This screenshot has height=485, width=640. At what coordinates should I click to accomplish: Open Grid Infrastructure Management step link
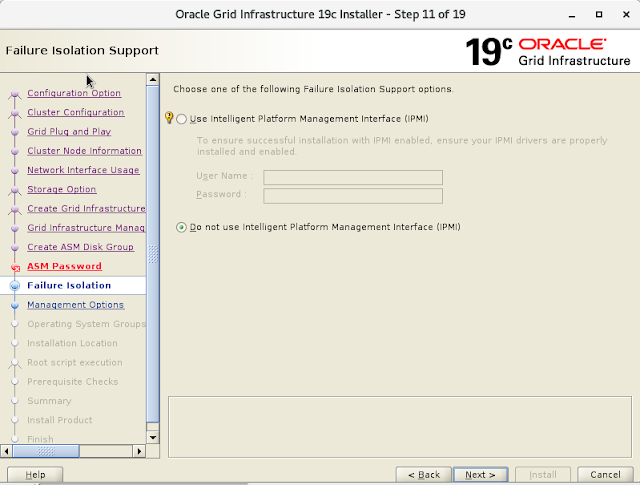tap(86, 227)
